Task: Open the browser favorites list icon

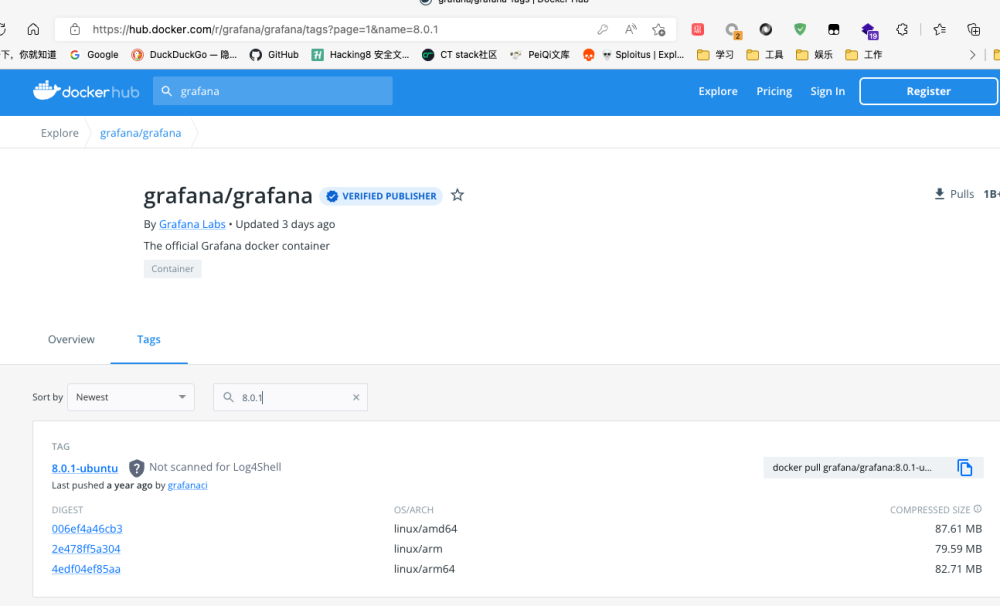Action: point(939,29)
